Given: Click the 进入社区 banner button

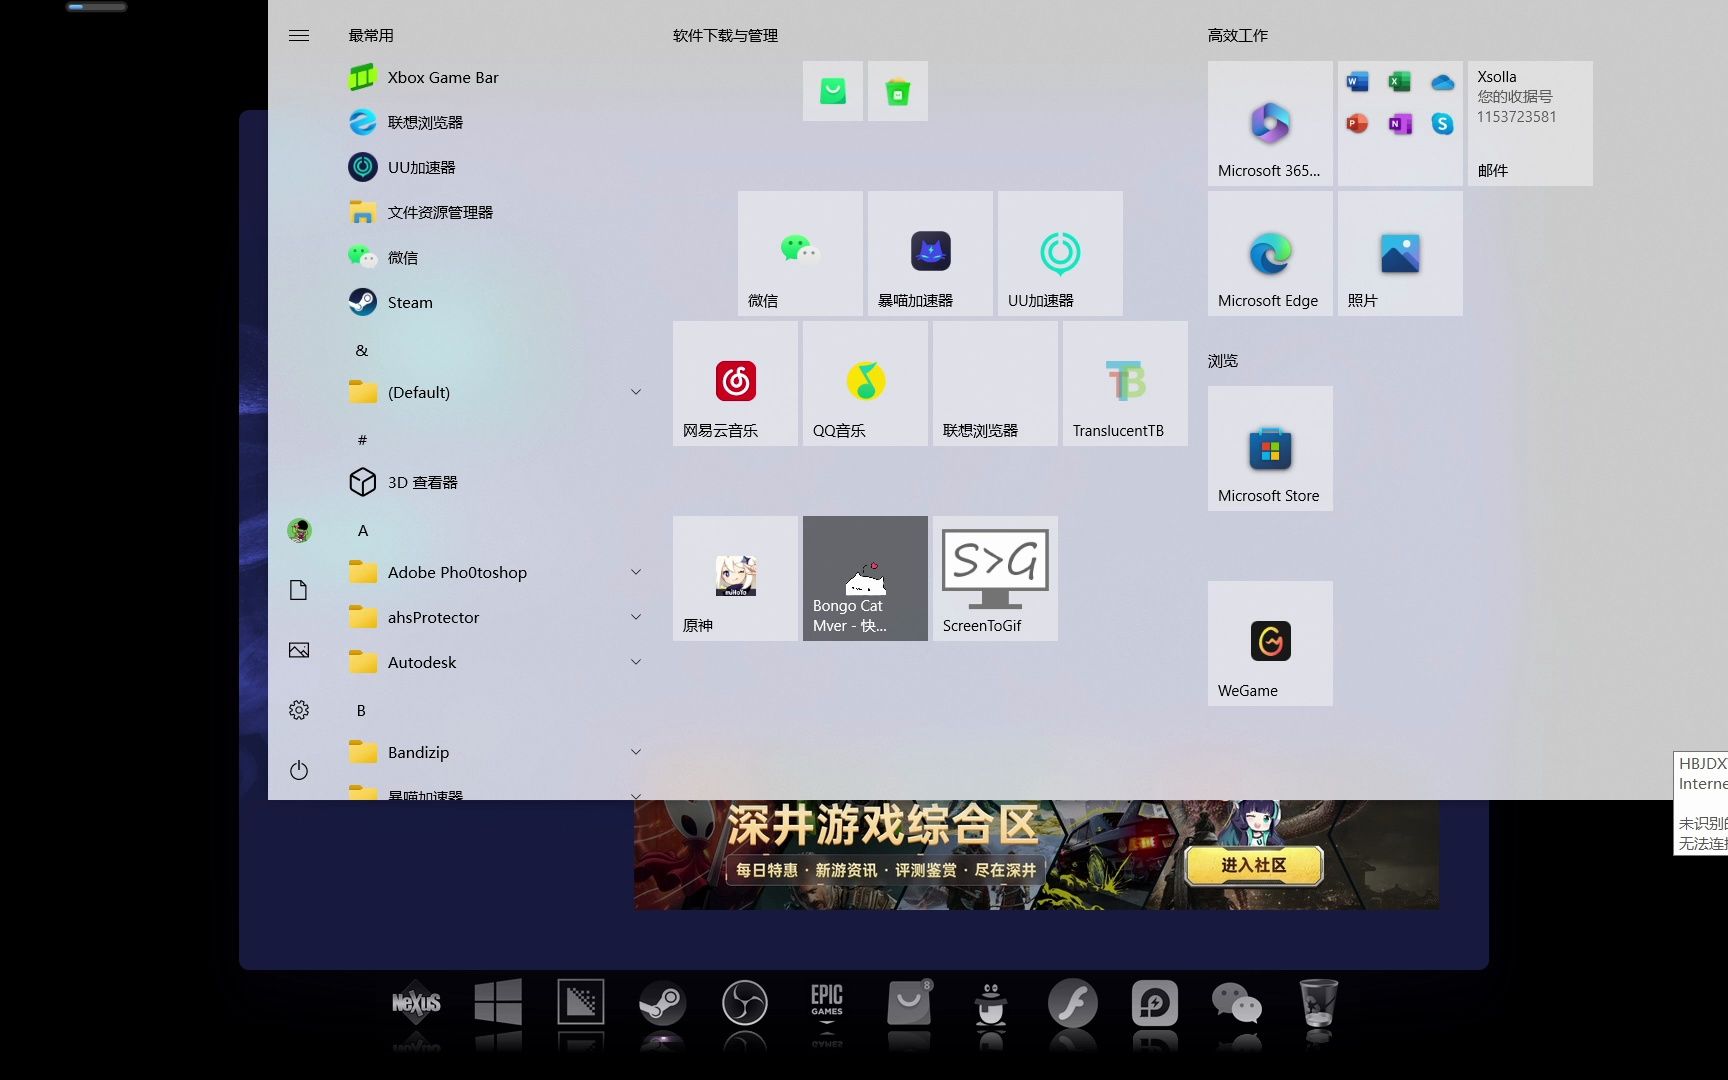Looking at the screenshot, I should point(1253,866).
